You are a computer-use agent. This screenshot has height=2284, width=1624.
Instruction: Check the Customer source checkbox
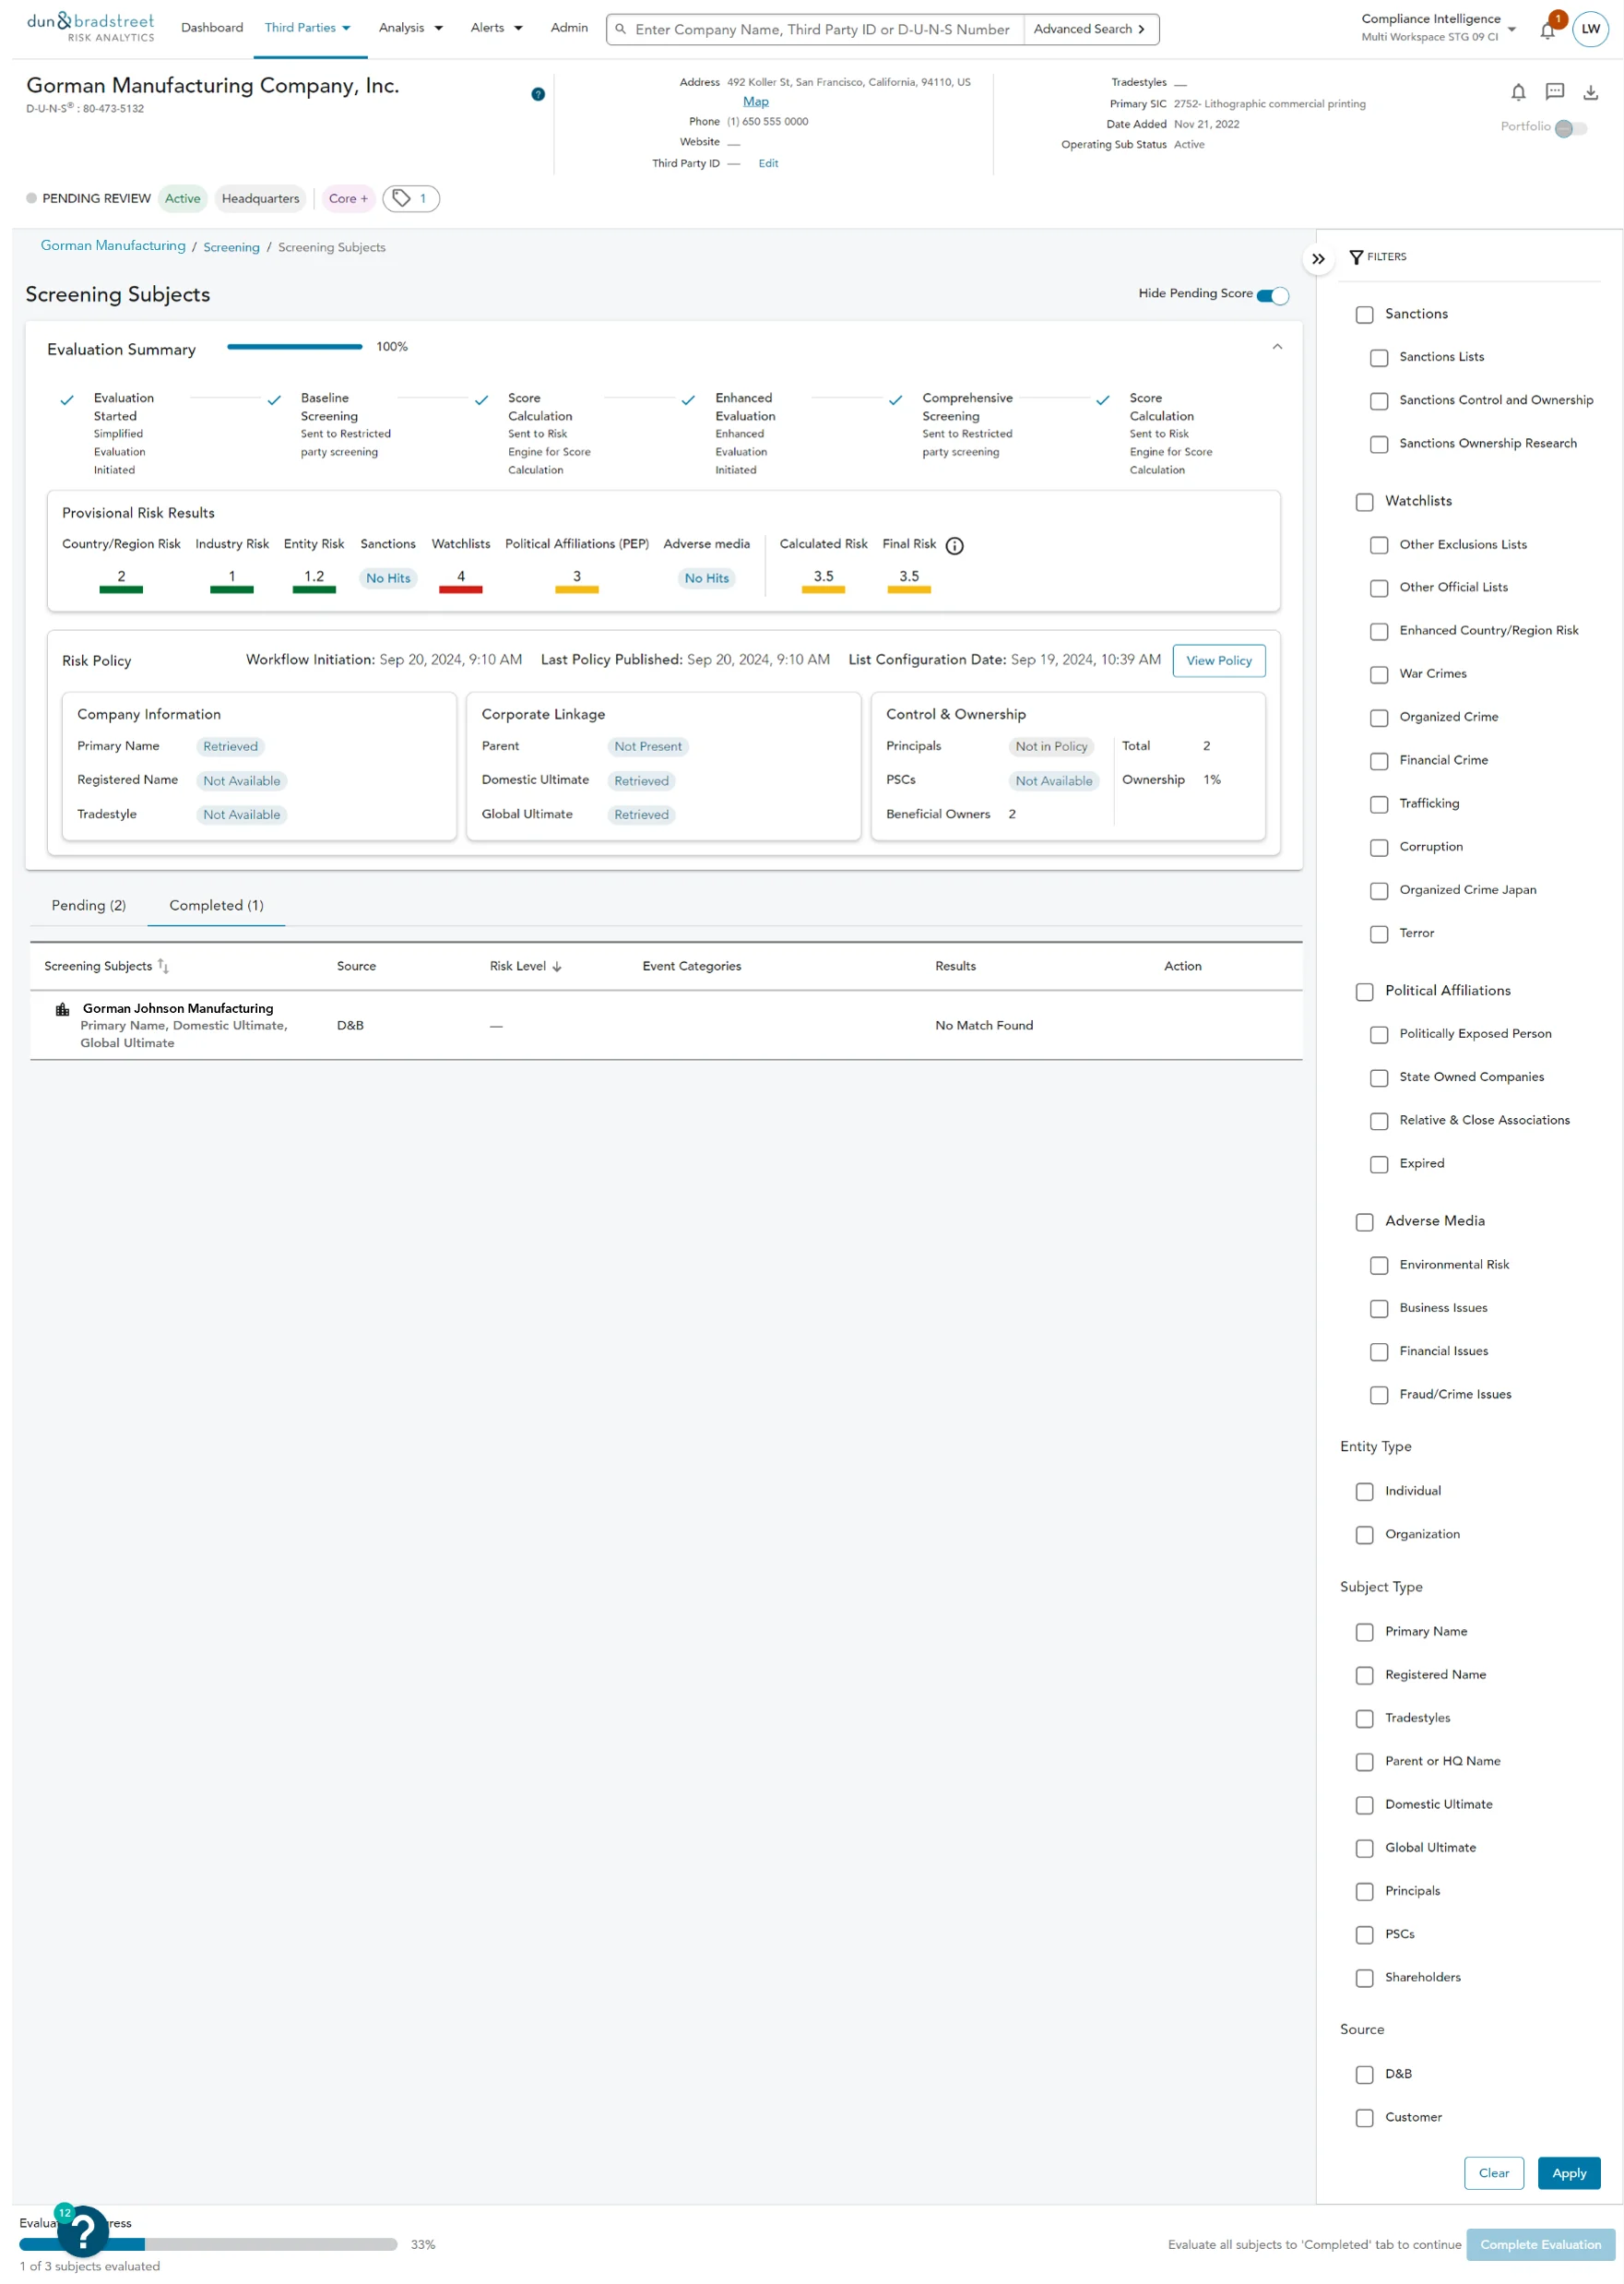pyautogui.click(x=1364, y=2118)
